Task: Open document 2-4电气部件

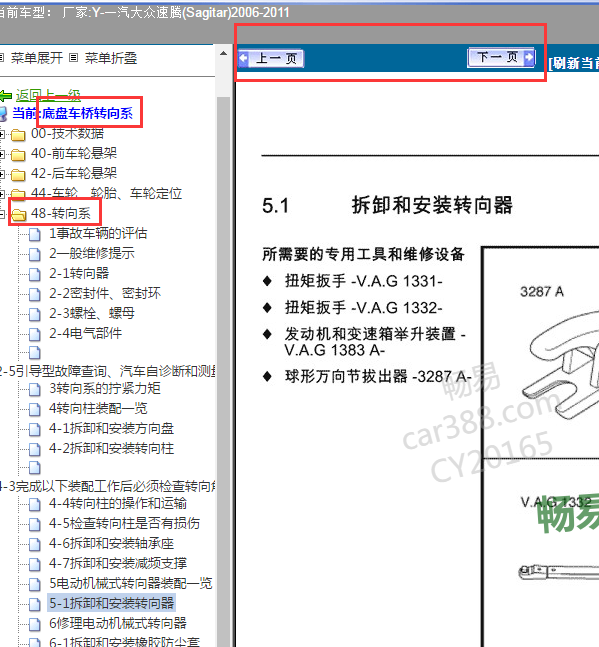Action: (85, 333)
